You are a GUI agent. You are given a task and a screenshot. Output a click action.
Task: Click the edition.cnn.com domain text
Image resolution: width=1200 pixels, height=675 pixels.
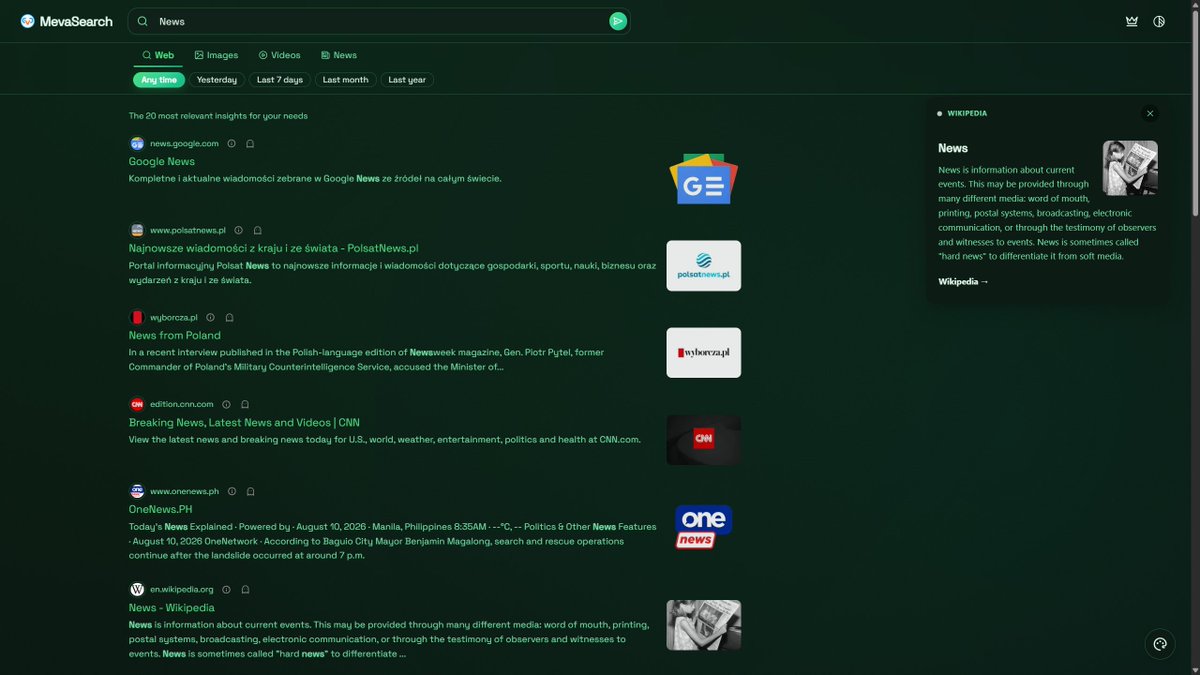tap(182, 404)
